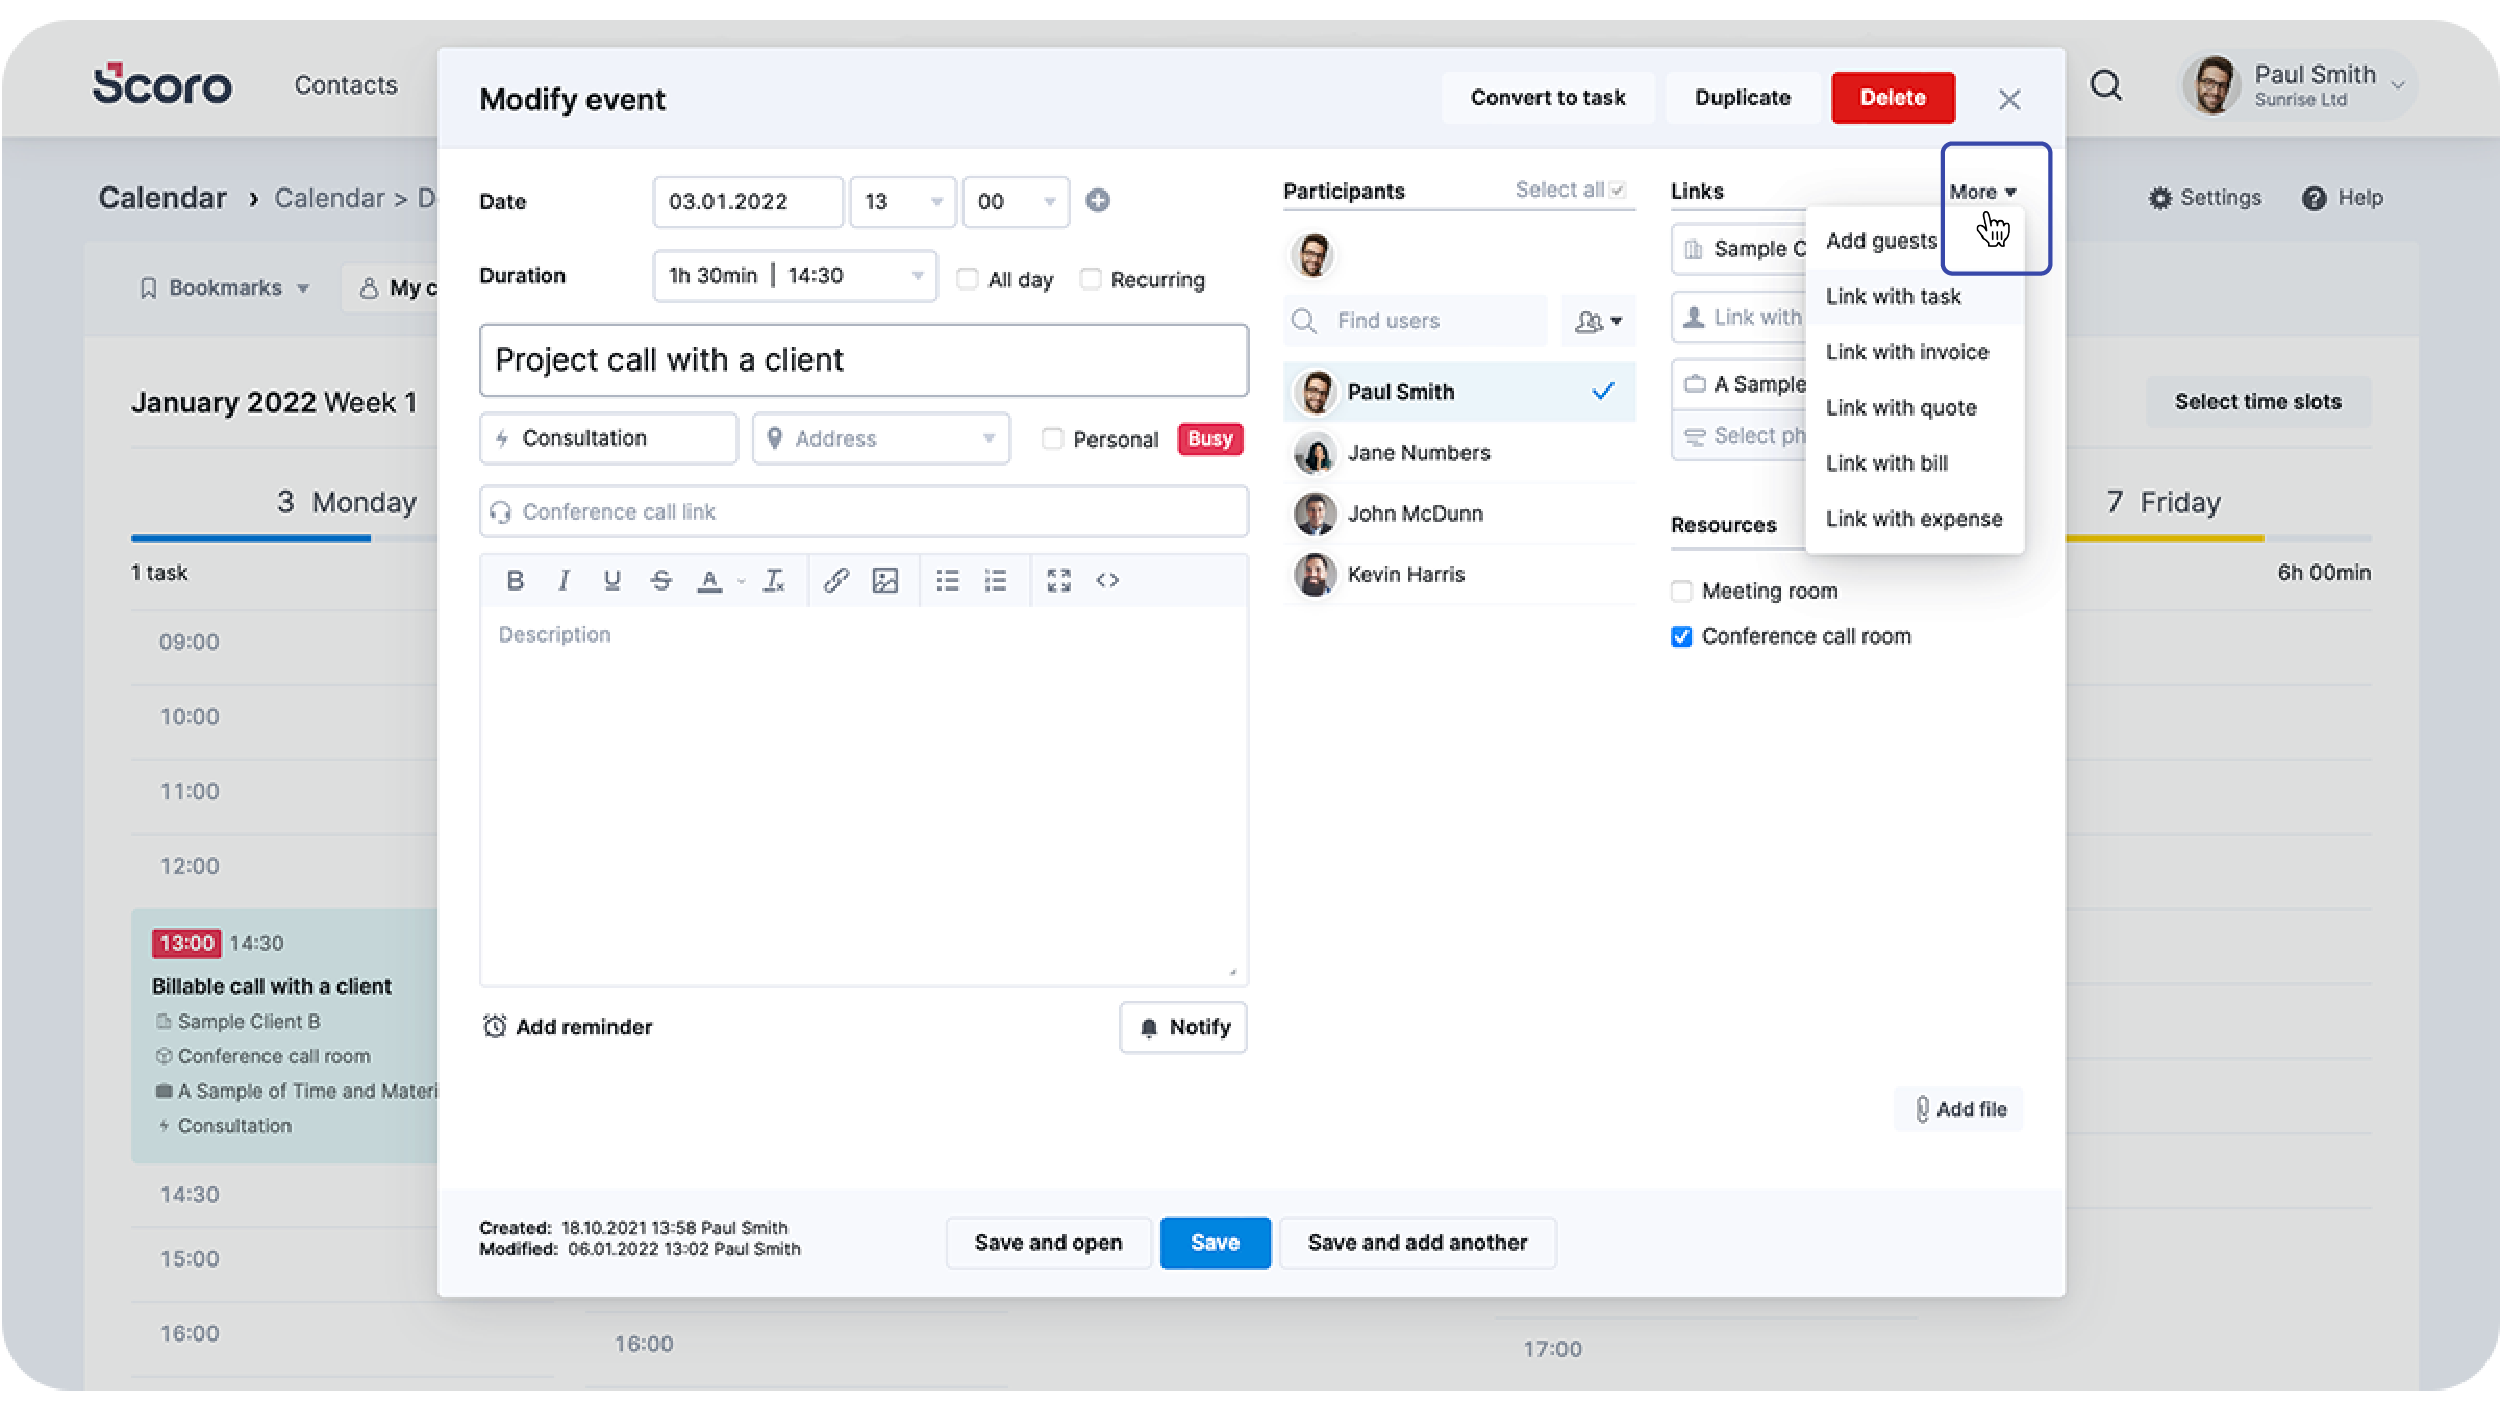Image resolution: width=2500 pixels, height=1408 pixels.
Task: Open text color options arrow
Action: 741,581
